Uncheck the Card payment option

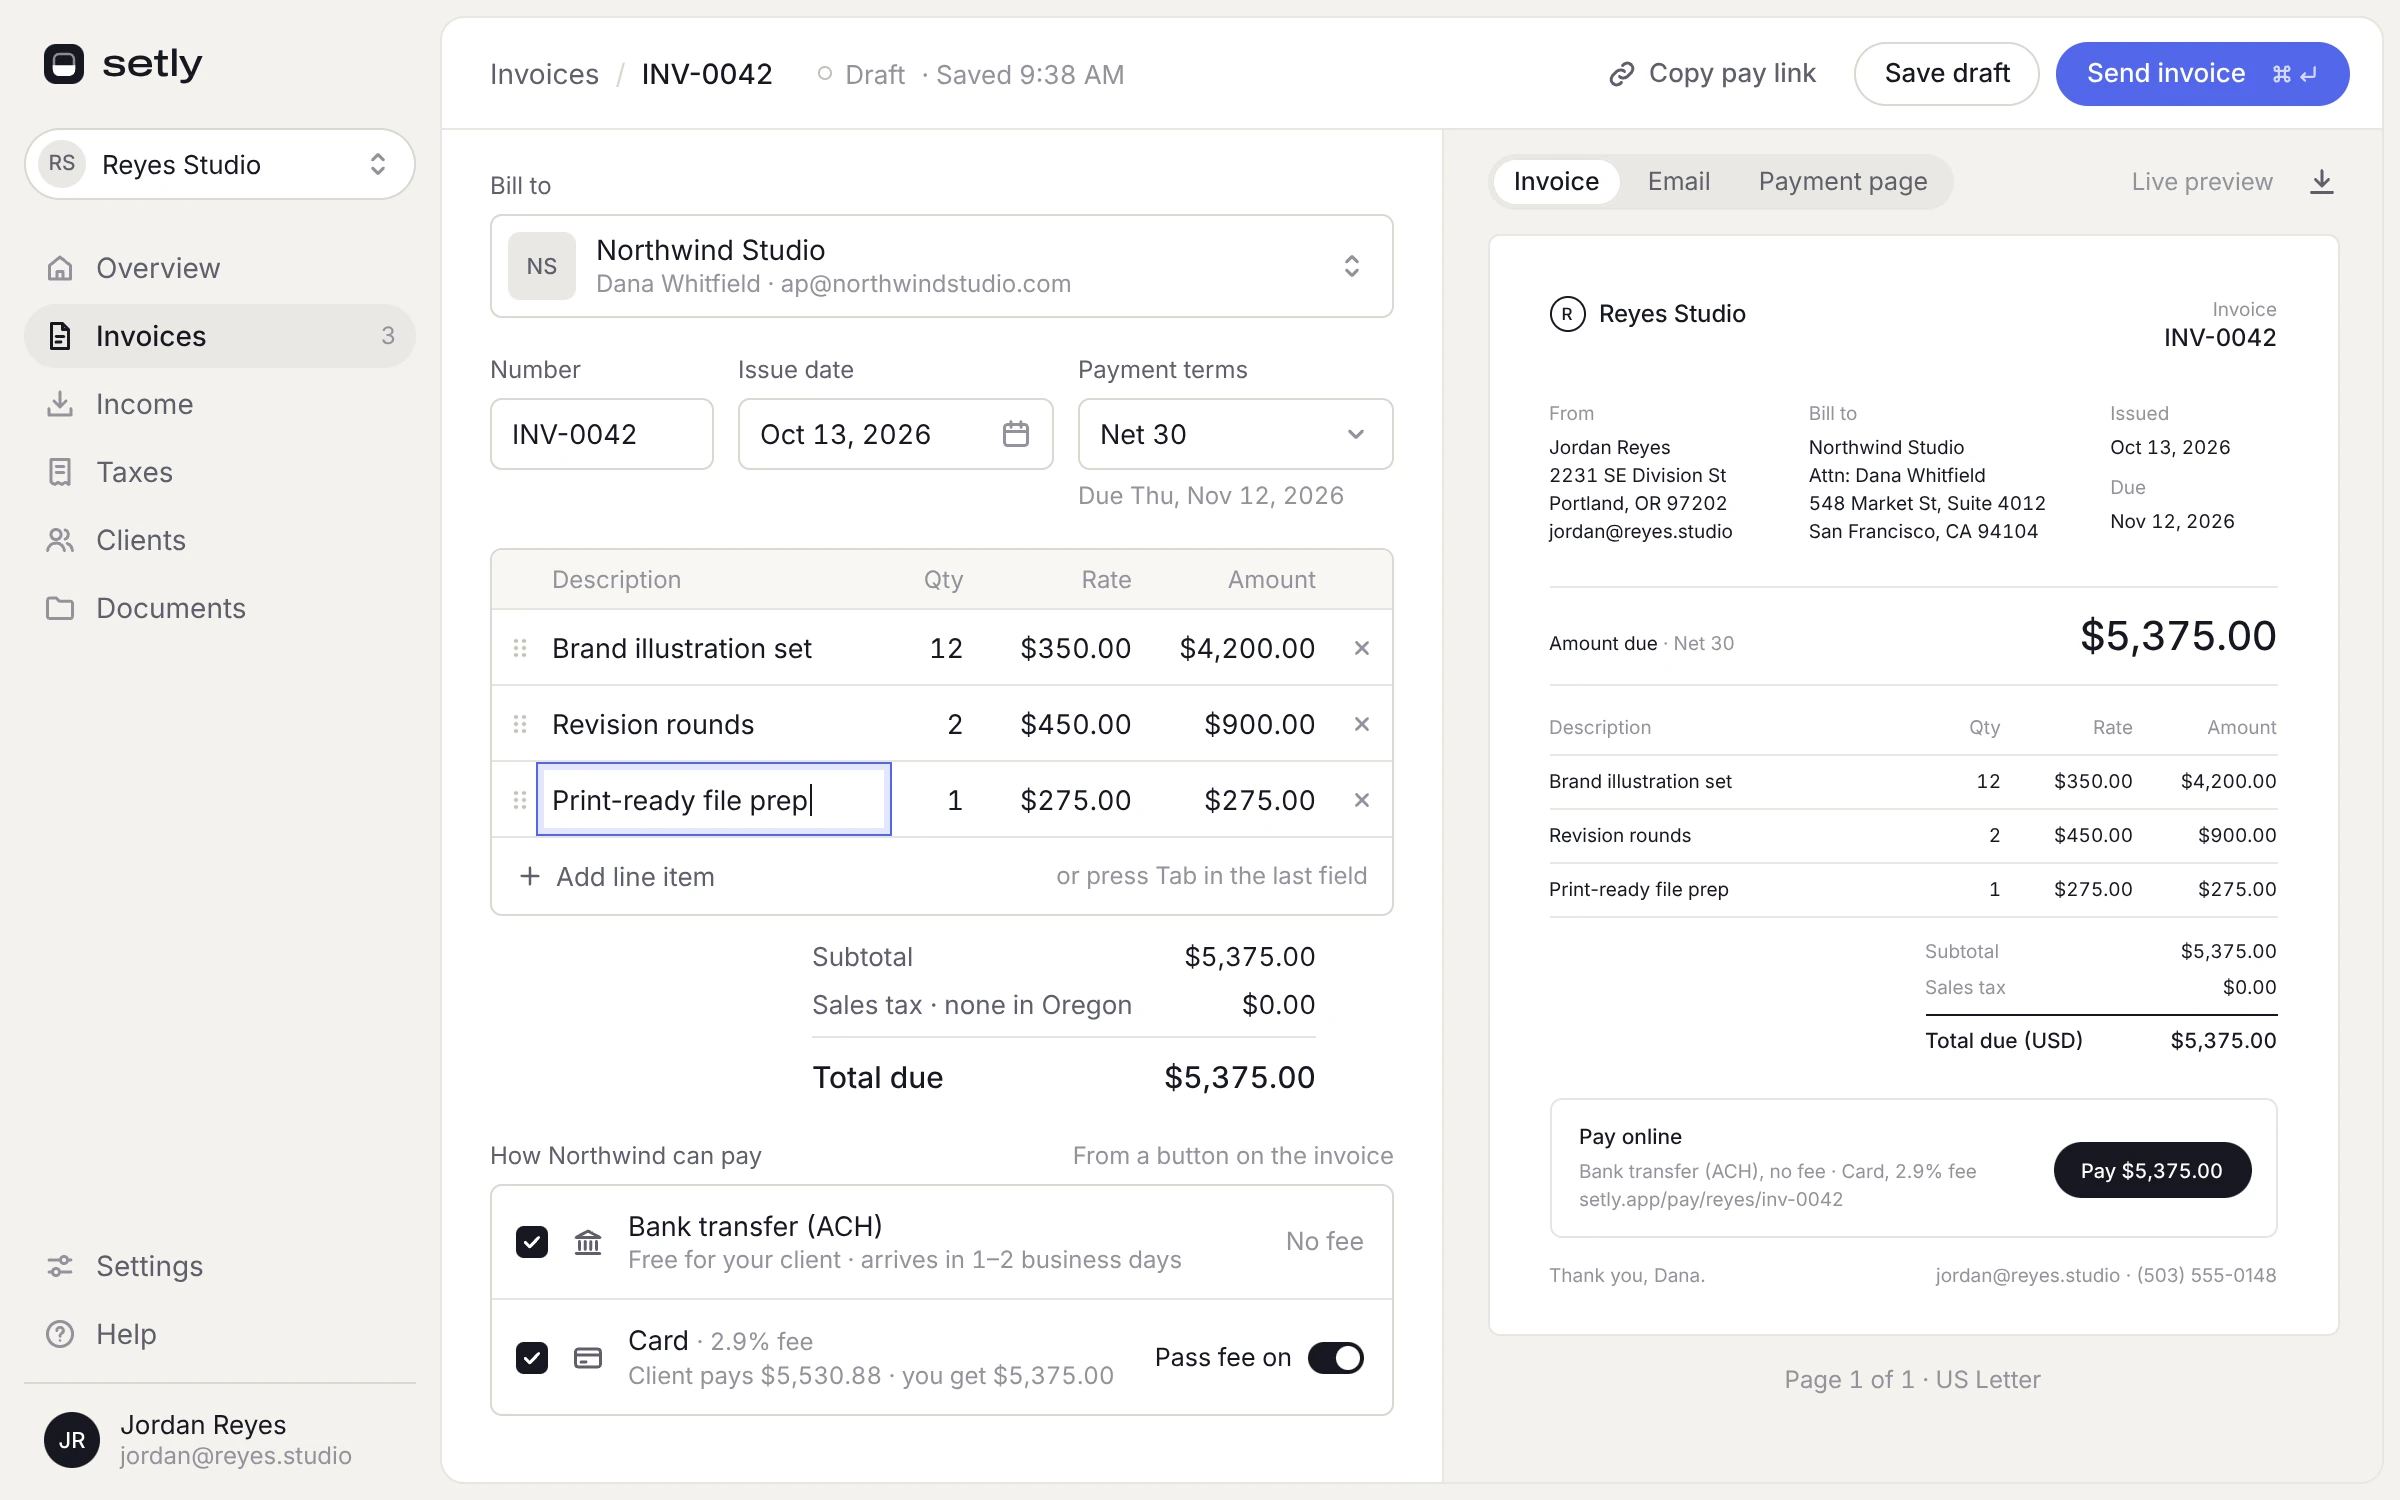[x=532, y=1358]
